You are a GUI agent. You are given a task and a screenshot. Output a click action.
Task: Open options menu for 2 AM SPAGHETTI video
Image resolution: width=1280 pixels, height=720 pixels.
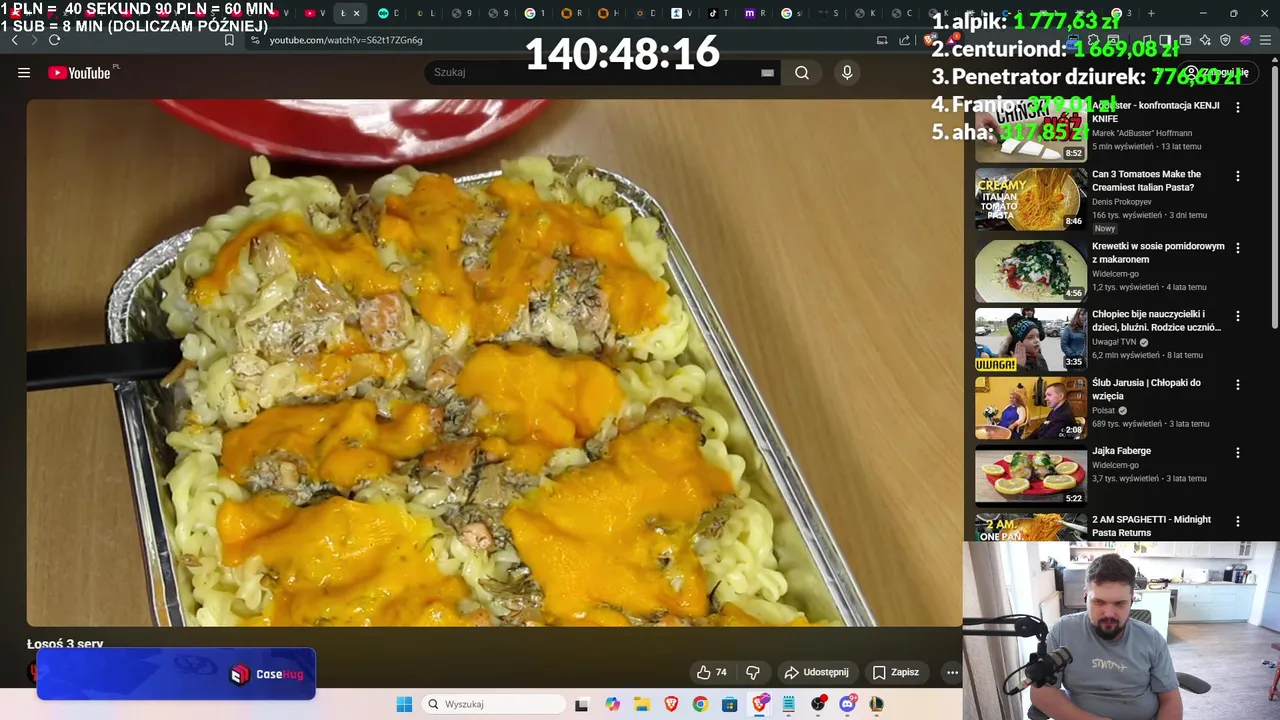pos(1238,521)
